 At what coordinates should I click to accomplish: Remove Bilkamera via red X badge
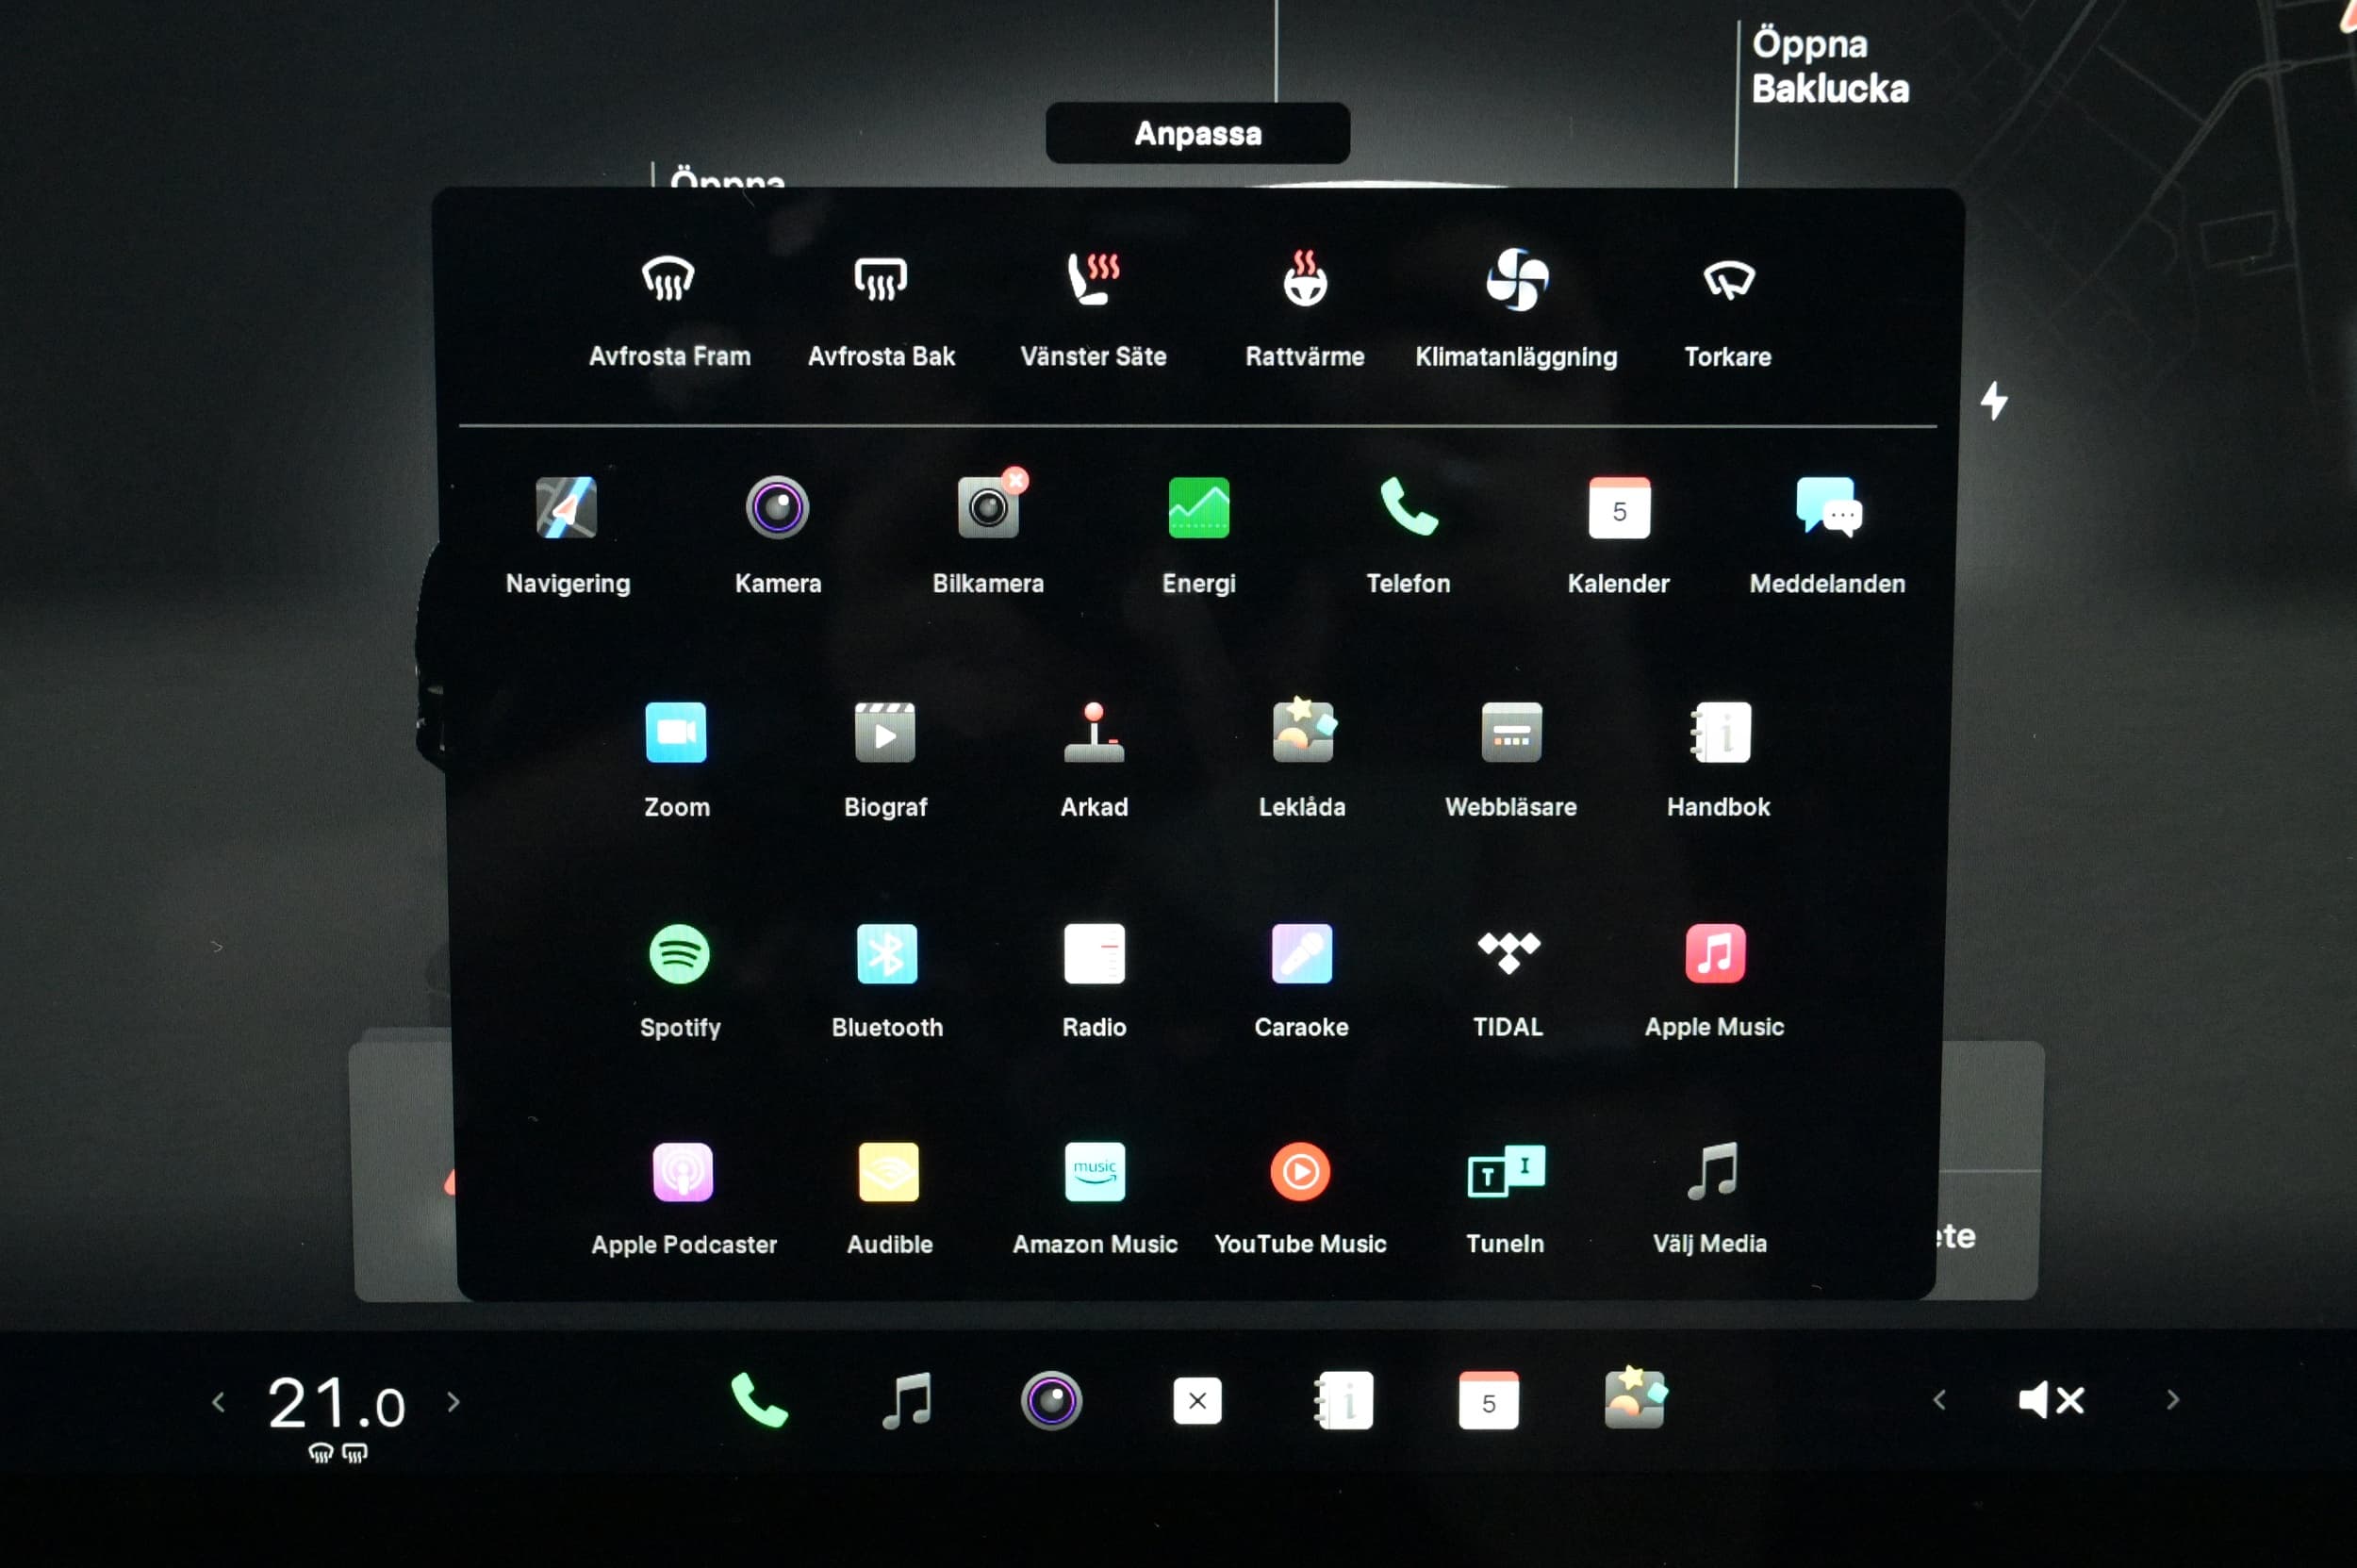(1016, 481)
